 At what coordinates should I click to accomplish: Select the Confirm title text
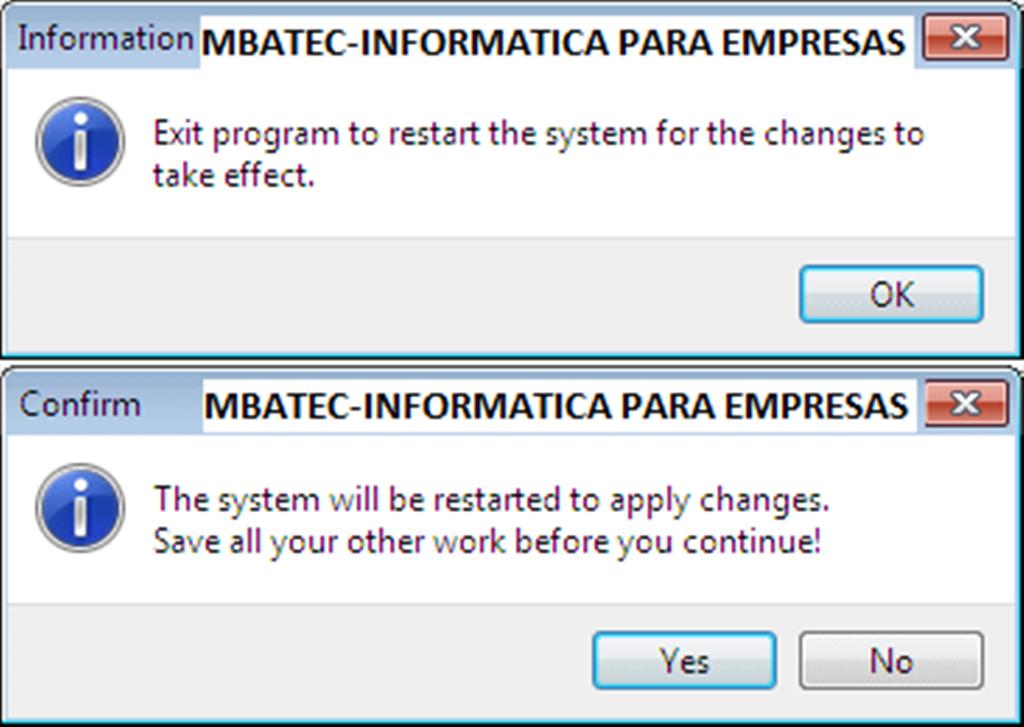80,405
